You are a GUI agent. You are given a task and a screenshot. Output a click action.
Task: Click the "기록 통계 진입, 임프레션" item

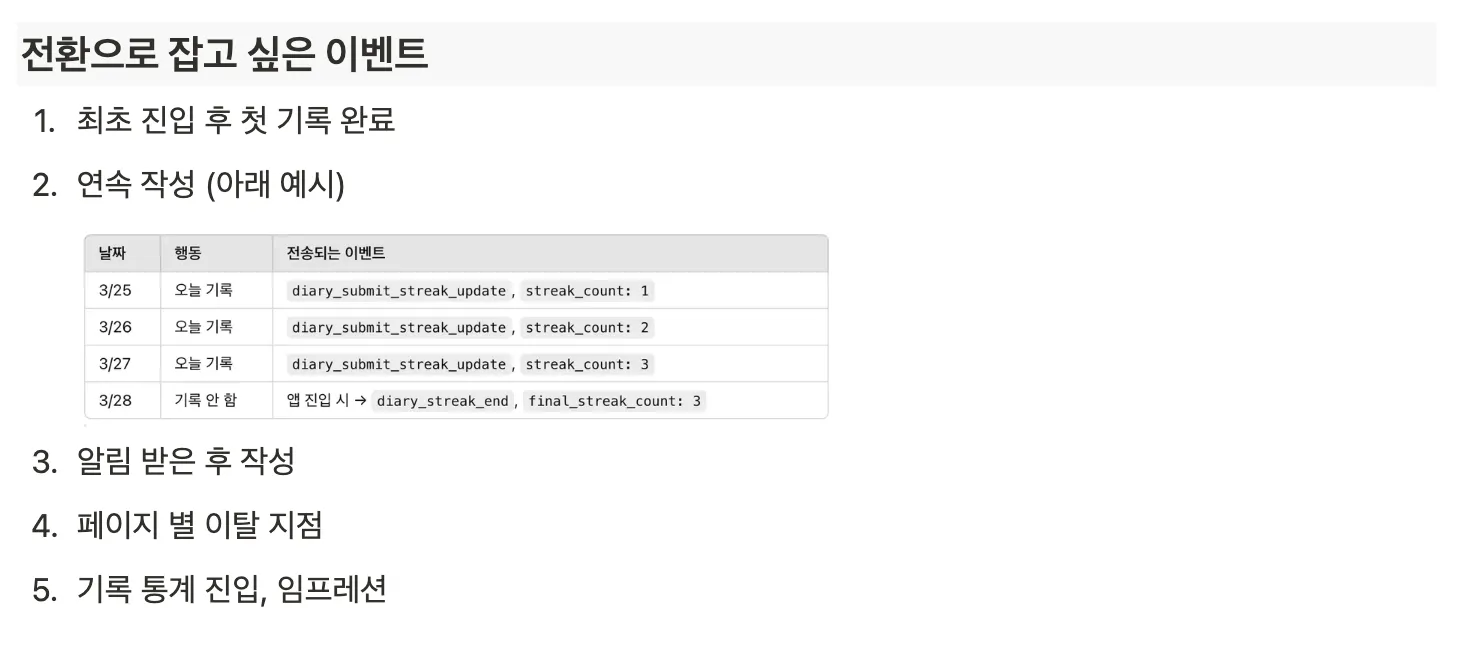tap(231, 589)
